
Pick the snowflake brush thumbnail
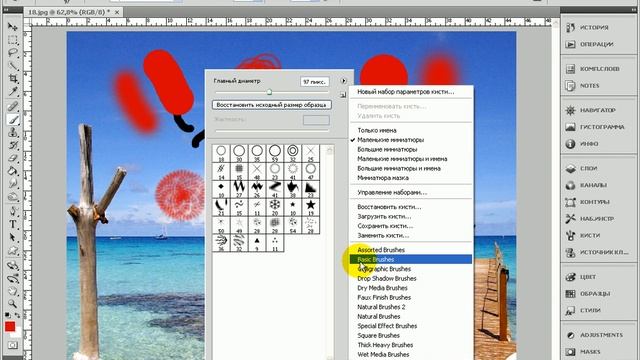pyautogui.click(x=275, y=206)
